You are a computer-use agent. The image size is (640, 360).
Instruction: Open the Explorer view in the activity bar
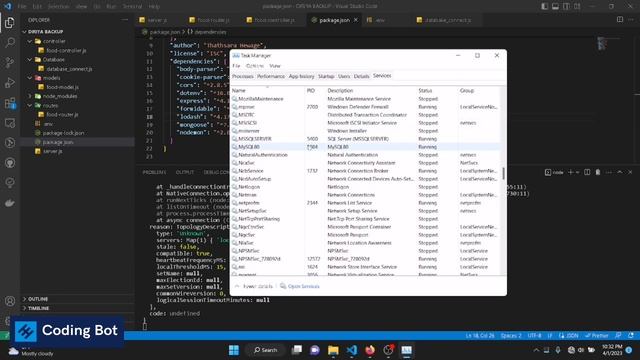coord(10,22)
